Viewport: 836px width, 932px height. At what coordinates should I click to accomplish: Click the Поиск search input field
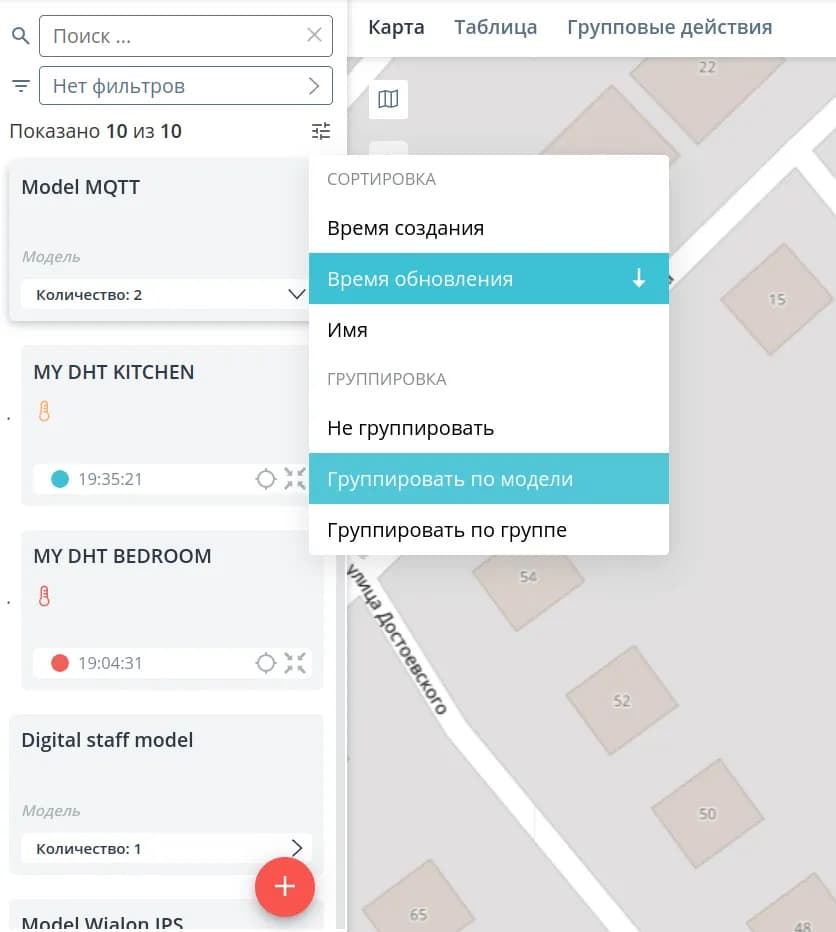[186, 36]
